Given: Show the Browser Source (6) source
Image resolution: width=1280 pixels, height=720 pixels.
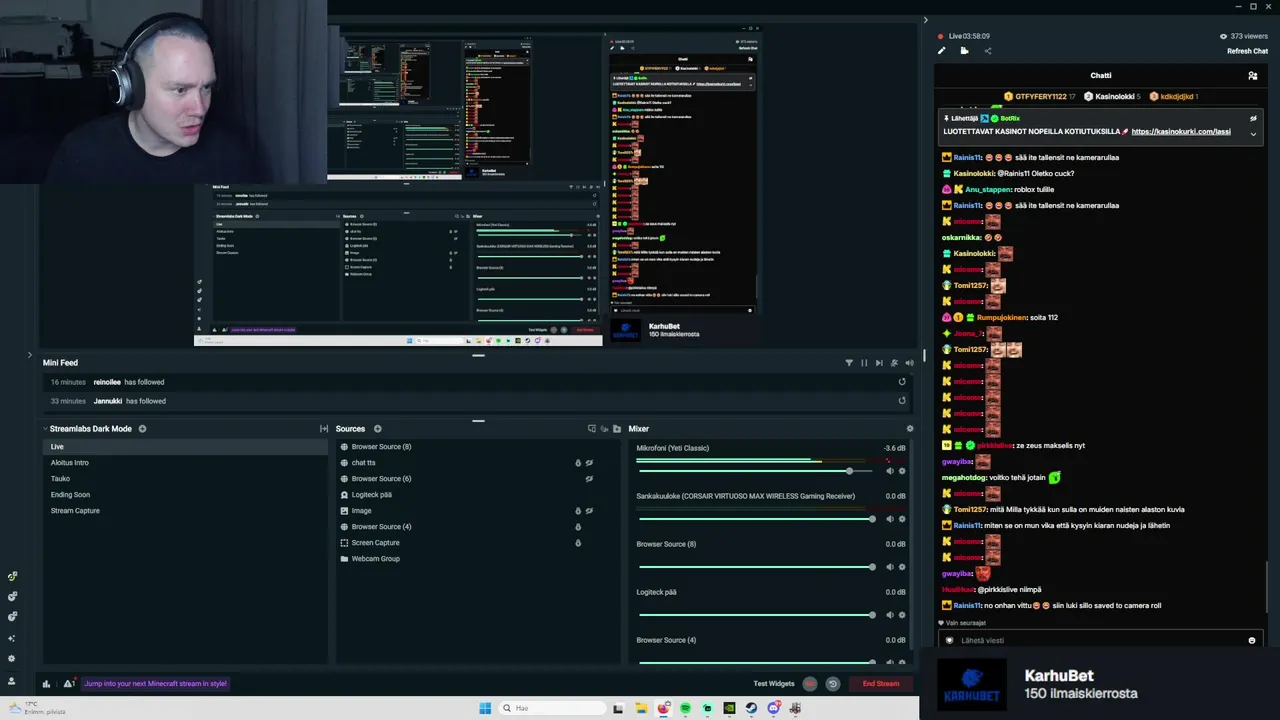Looking at the screenshot, I should [589, 479].
